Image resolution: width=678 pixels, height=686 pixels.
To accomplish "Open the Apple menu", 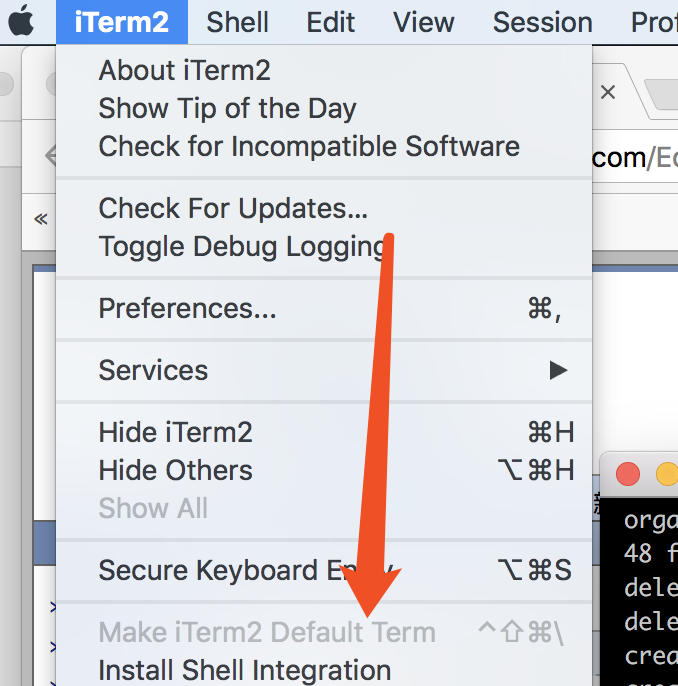I will point(22,22).
